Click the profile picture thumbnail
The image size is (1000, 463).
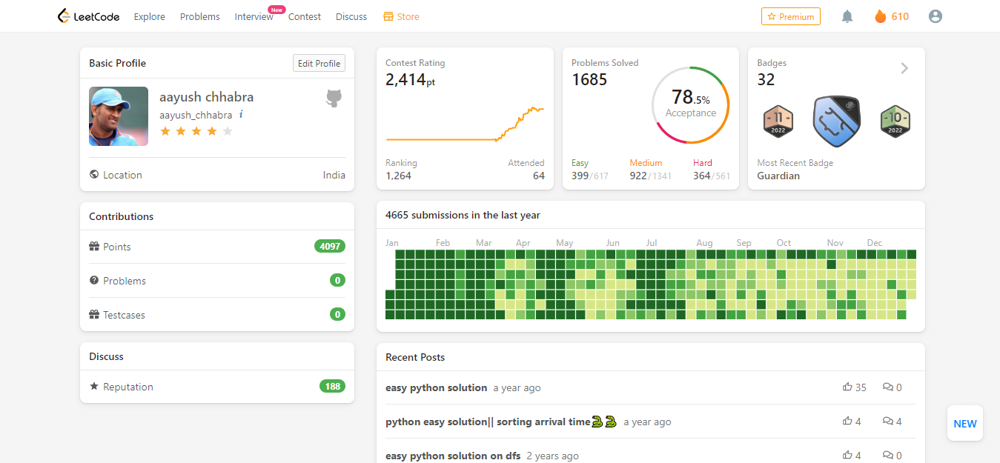119,116
